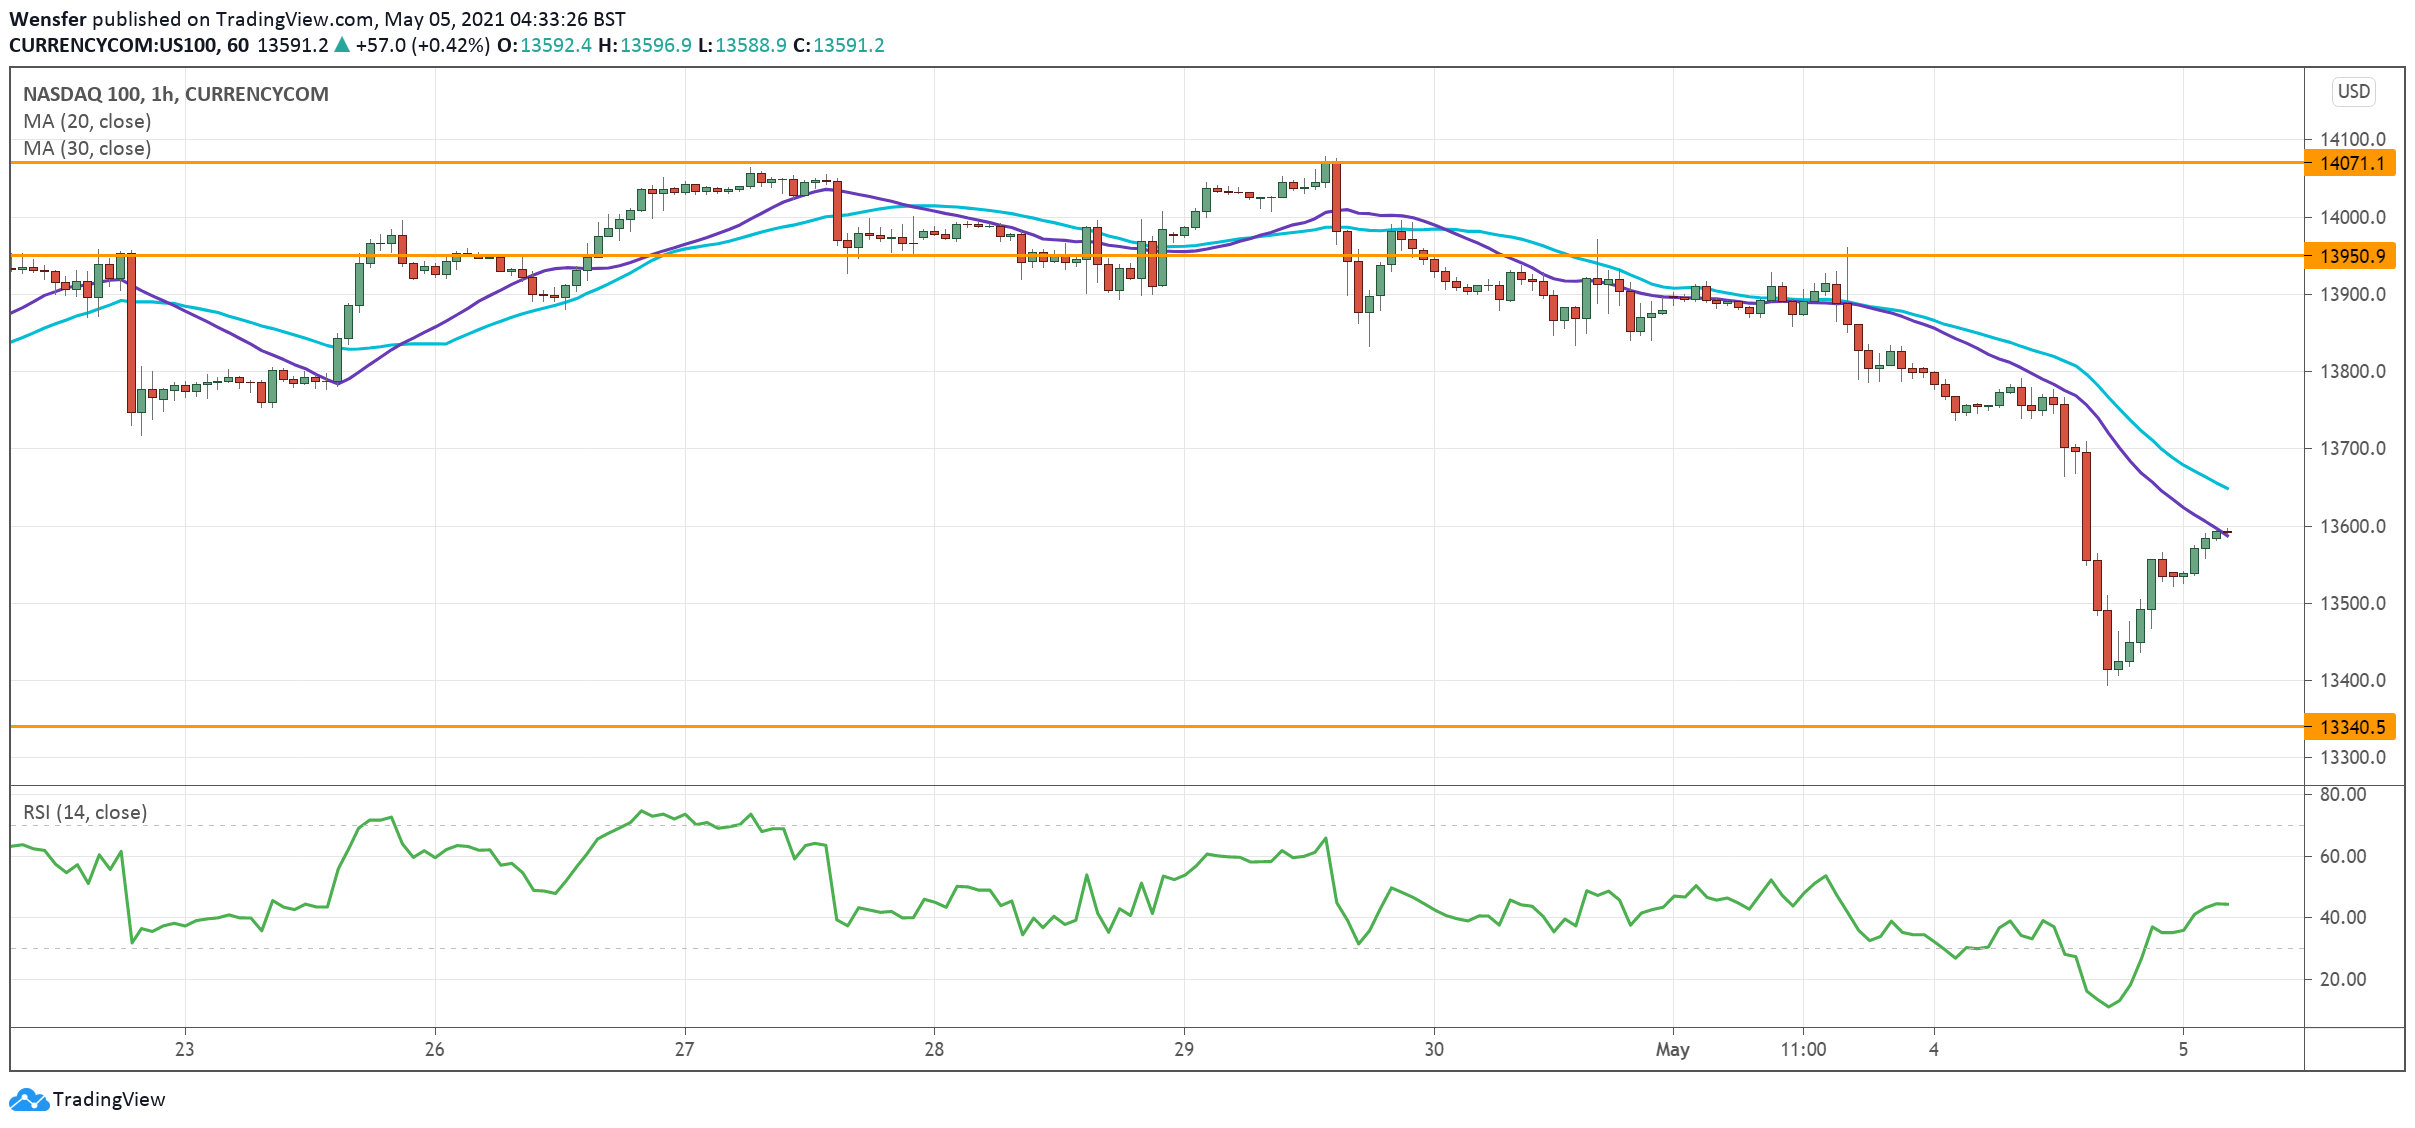Select the May label on the time axis
This screenshot has height=1128, width=2415.
(1672, 1050)
